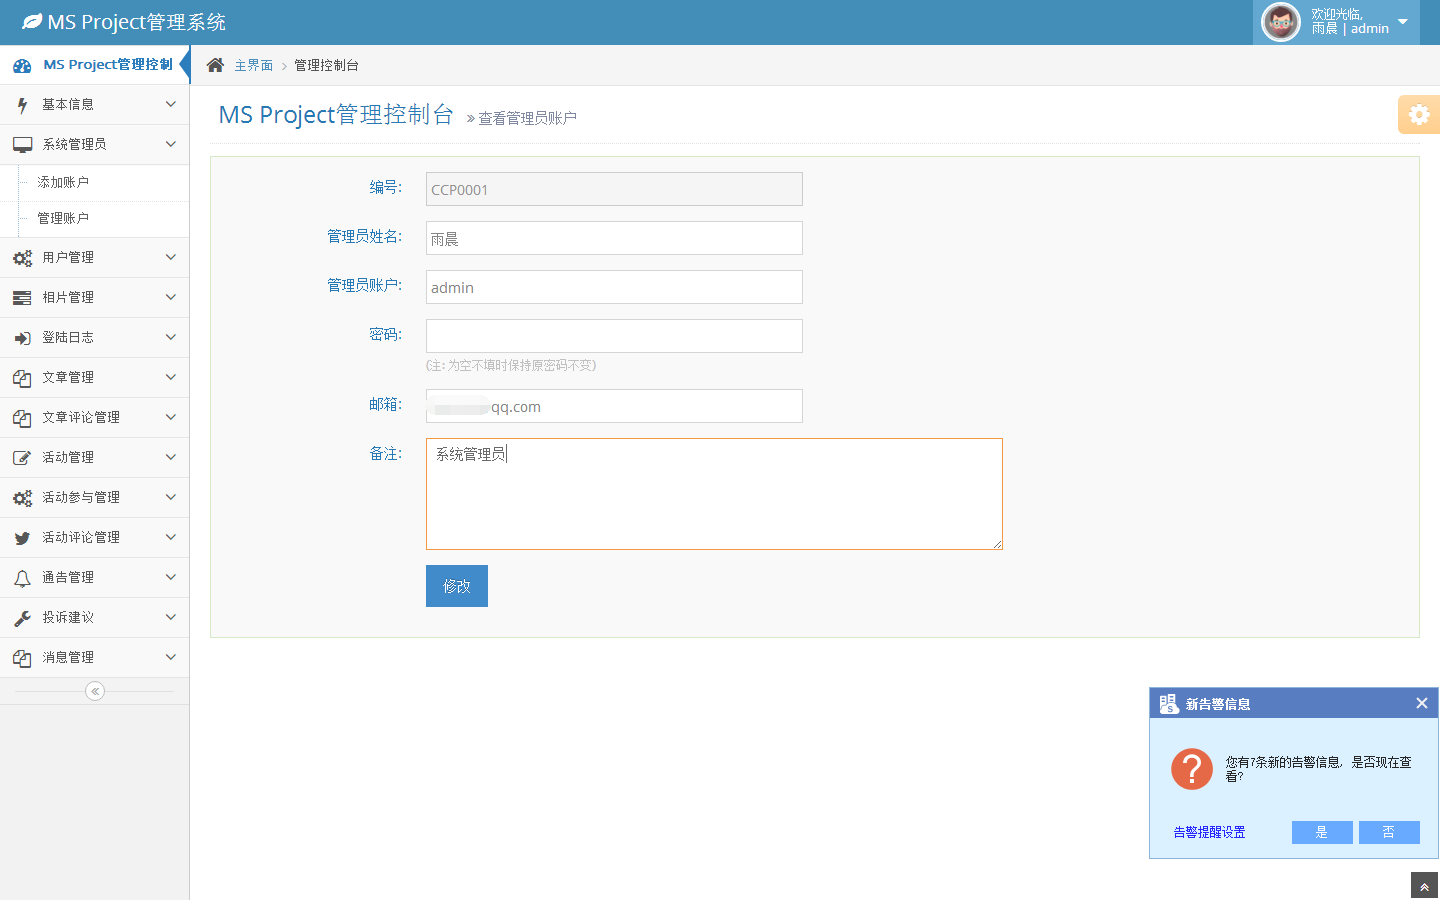Expand the 基本信息 menu chevron
The image size is (1440, 900).
[170, 104]
